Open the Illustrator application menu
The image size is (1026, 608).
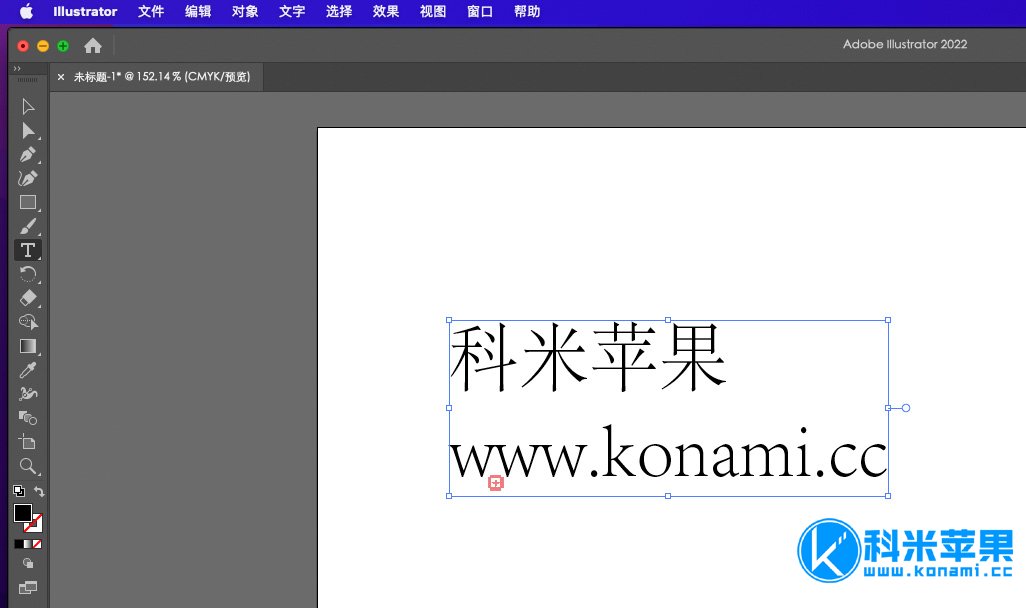[x=85, y=11]
